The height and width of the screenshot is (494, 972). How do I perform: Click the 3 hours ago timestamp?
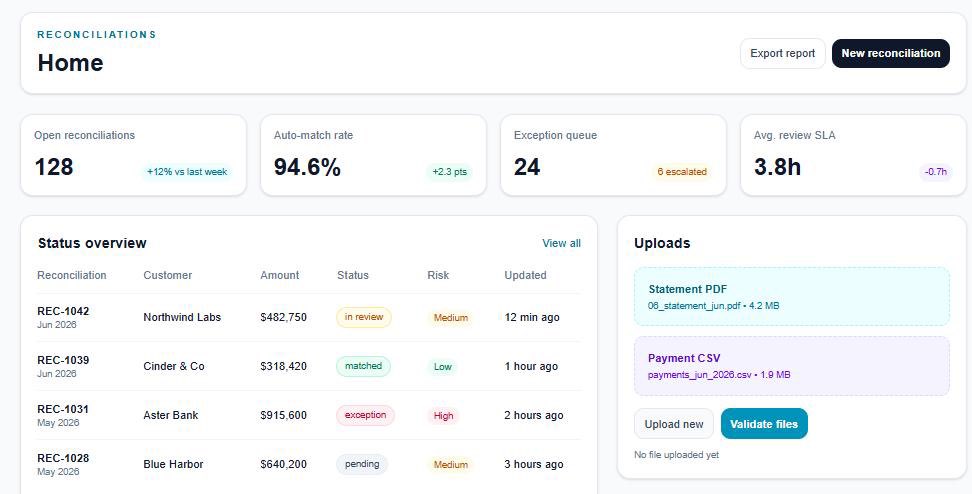pyautogui.click(x=534, y=464)
